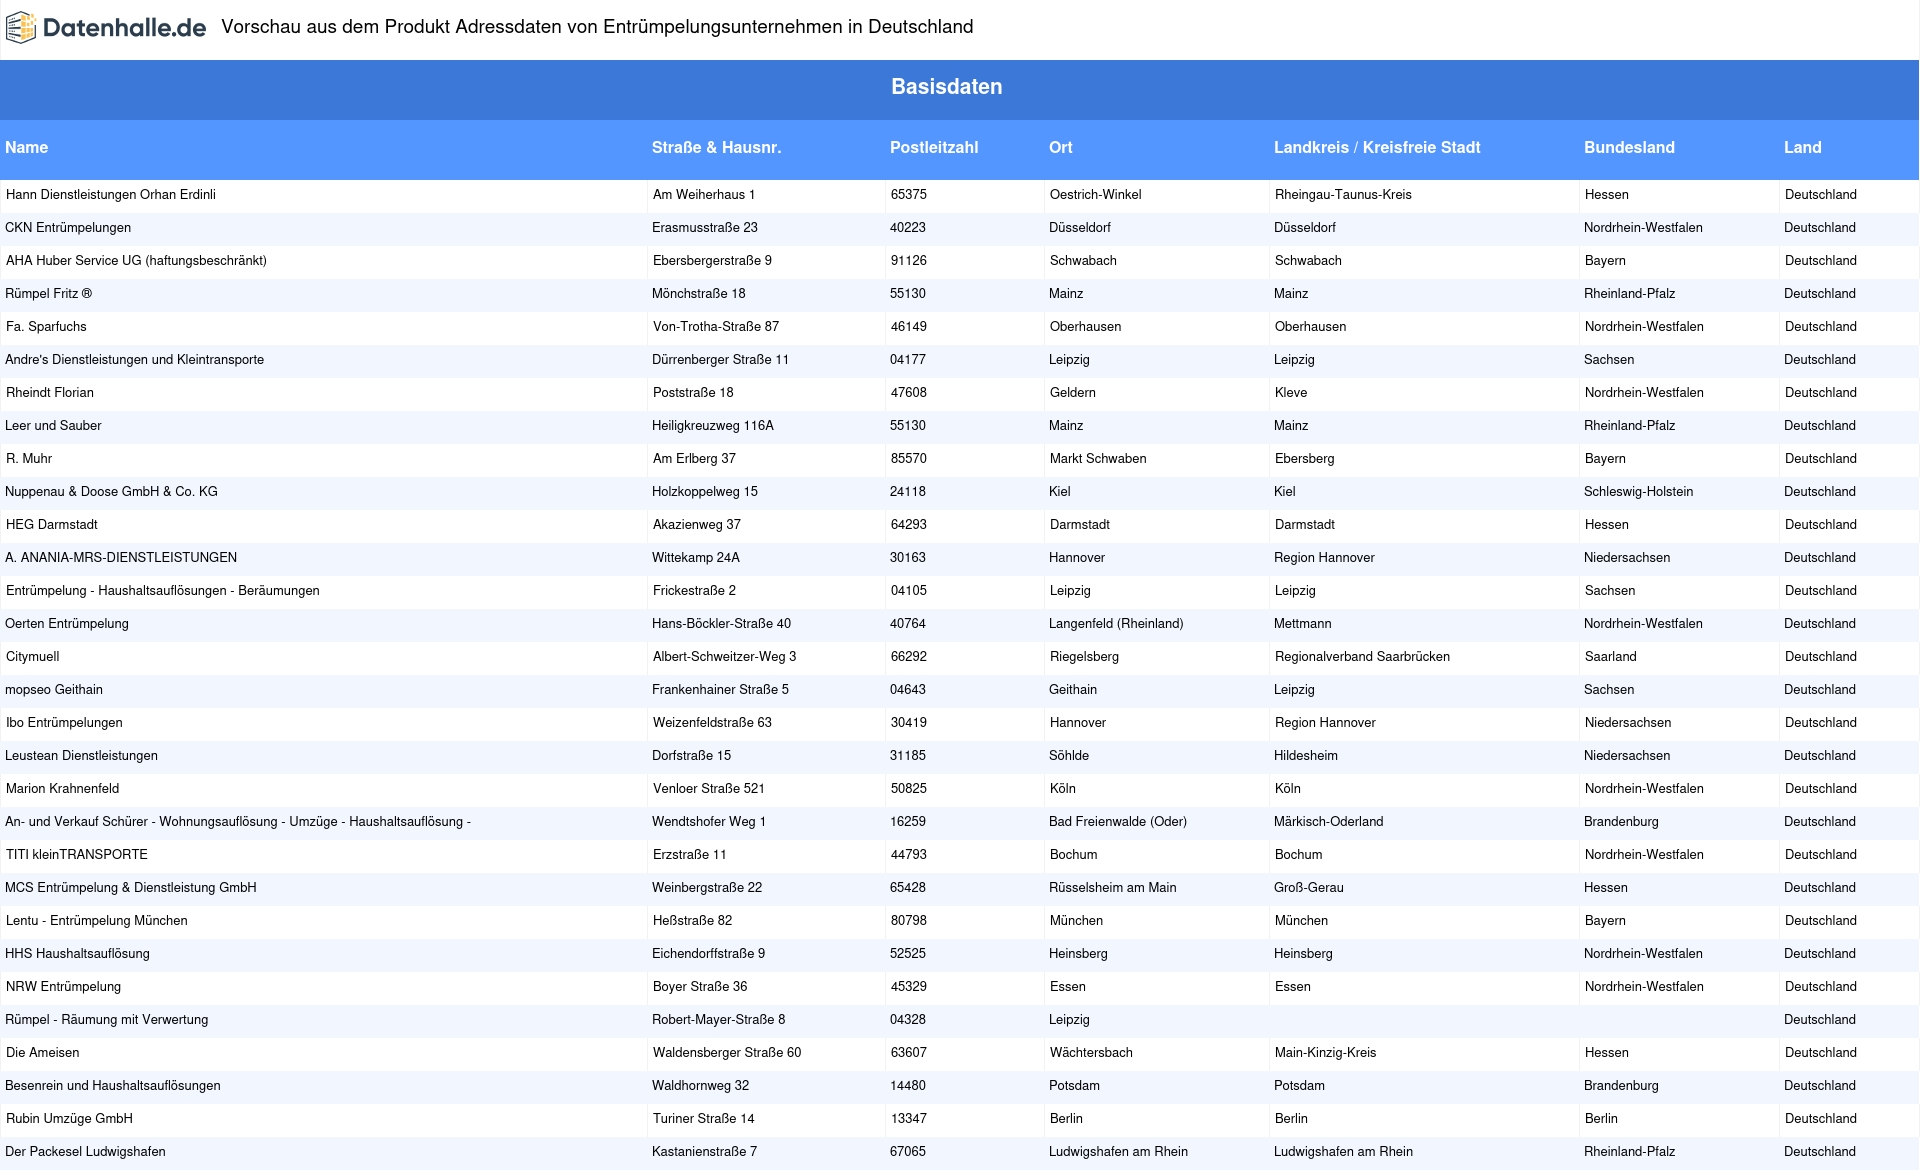Screen dimensions: 1920x1170
Task: Select the address Venloer Straße 521
Action: (x=709, y=789)
